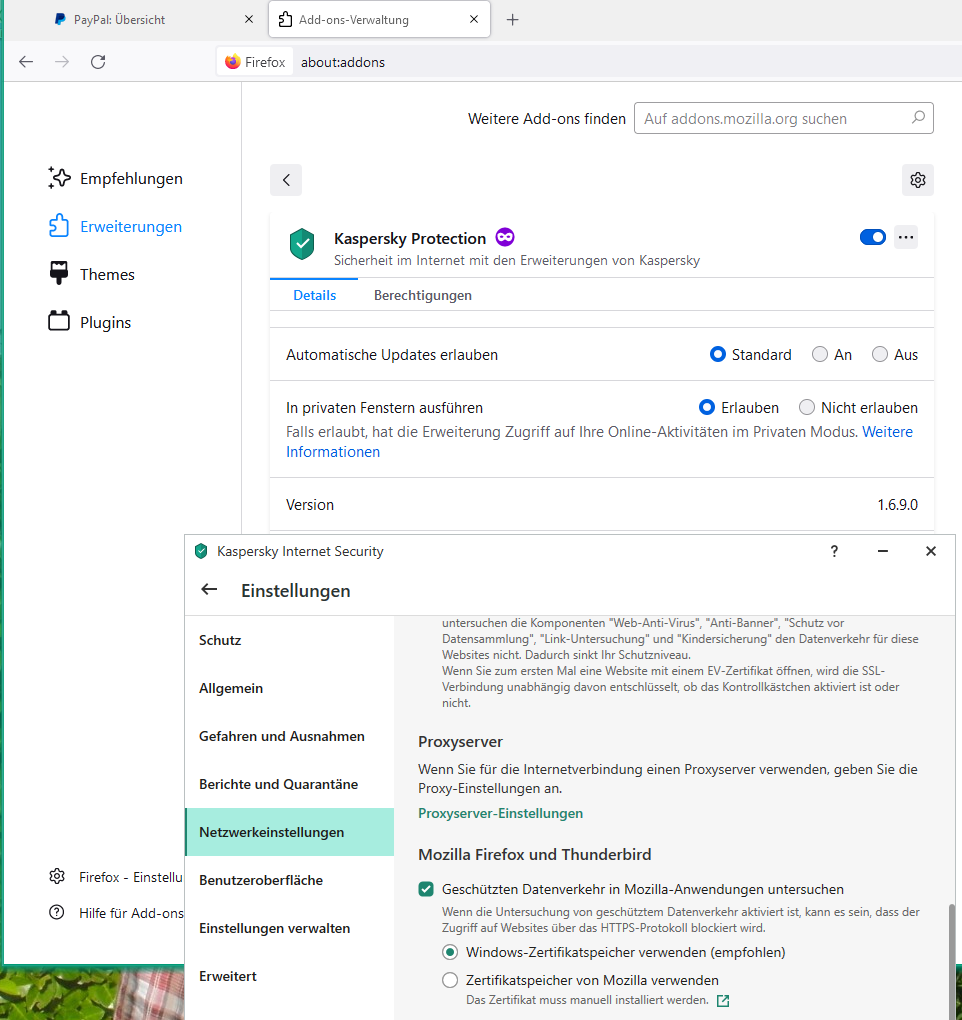The height and width of the screenshot is (1020, 962).
Task: Close the Kaspersky Internet Security window
Action: click(931, 552)
